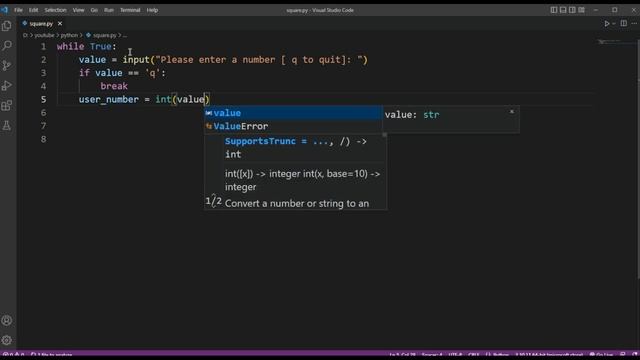Split the editor to the right

[x=624, y=24]
